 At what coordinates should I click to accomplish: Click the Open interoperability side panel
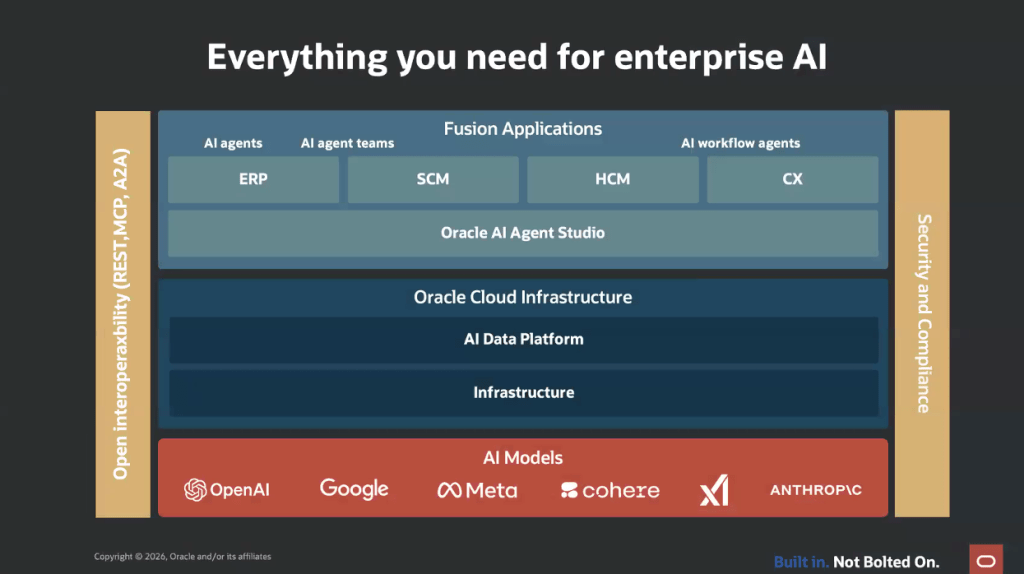[x=122, y=313]
